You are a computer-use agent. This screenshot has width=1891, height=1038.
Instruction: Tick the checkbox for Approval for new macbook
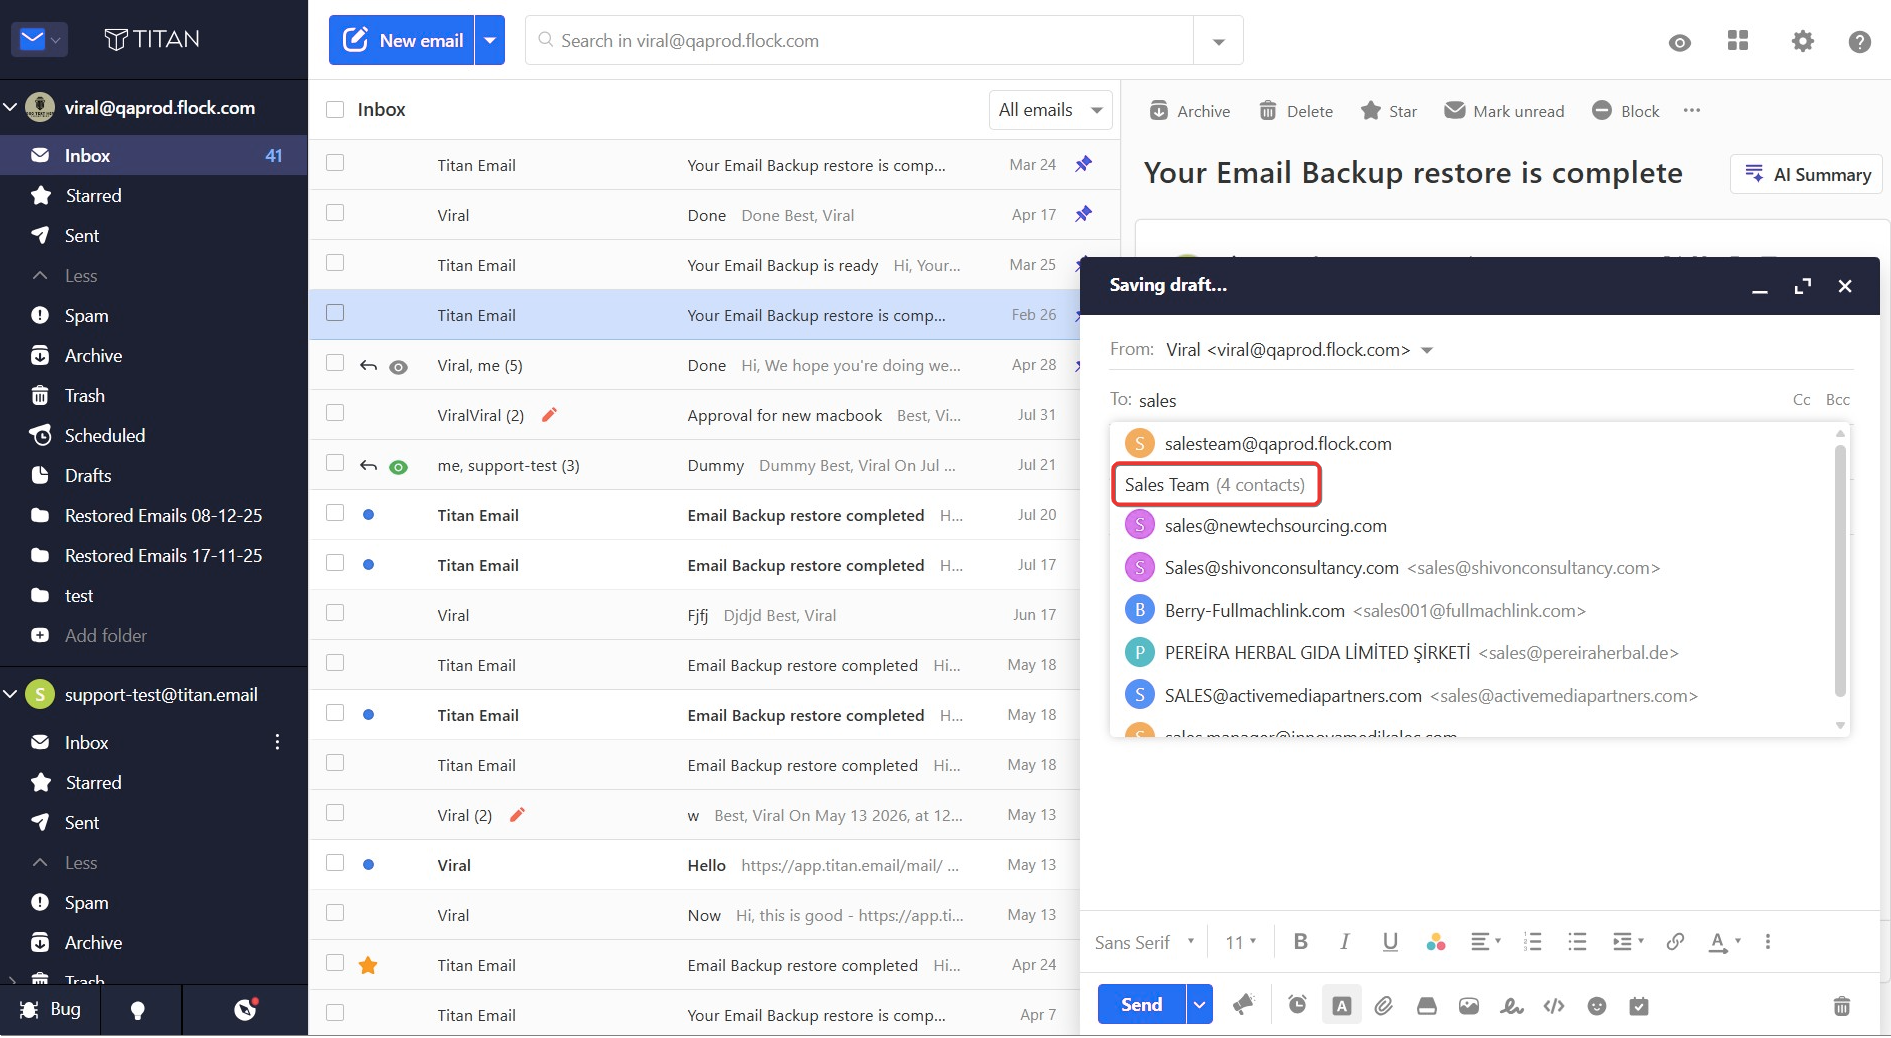[335, 413]
